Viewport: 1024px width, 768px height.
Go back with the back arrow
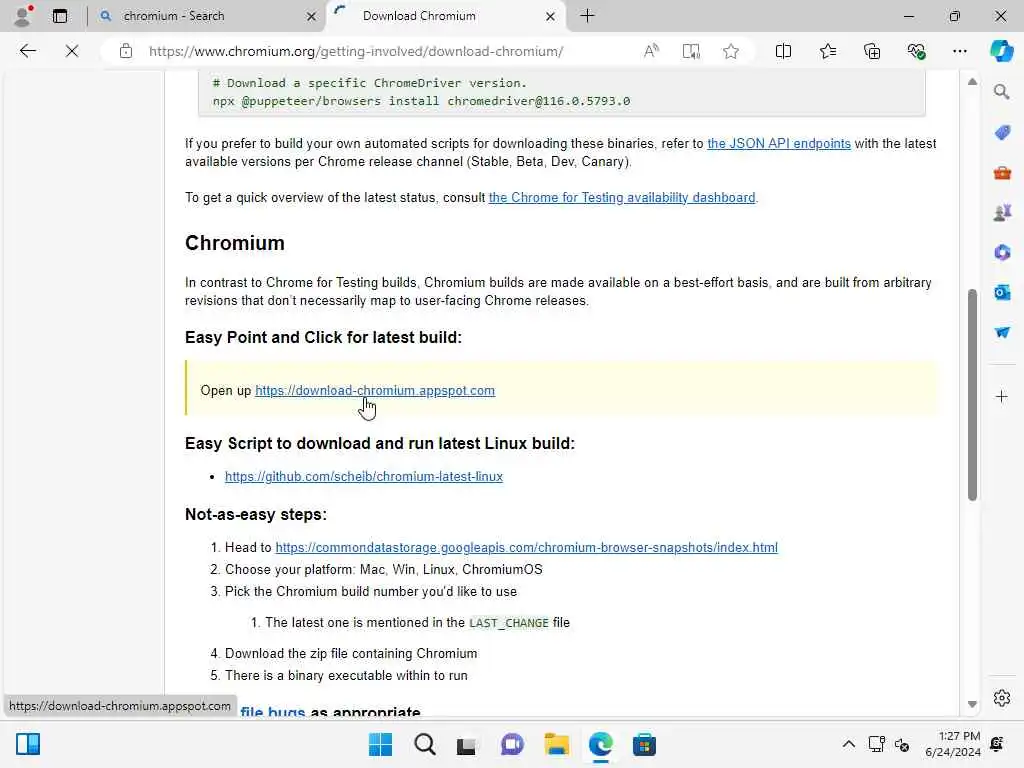click(x=27, y=51)
